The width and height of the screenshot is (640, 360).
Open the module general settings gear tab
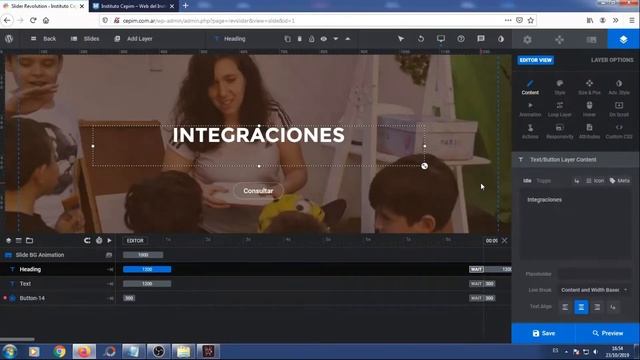tap(527, 39)
